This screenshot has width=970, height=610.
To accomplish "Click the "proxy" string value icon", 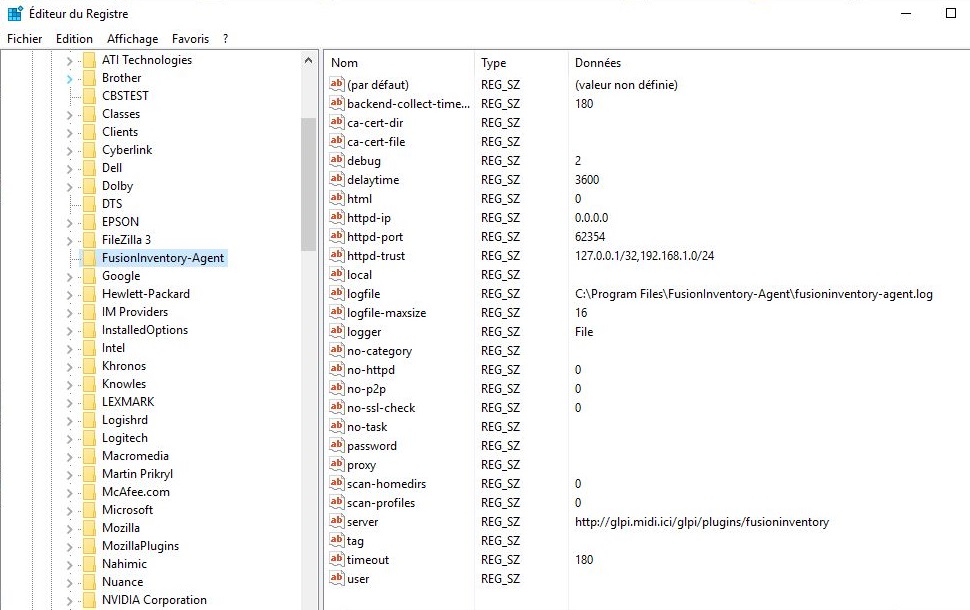I will pyautogui.click(x=336, y=465).
